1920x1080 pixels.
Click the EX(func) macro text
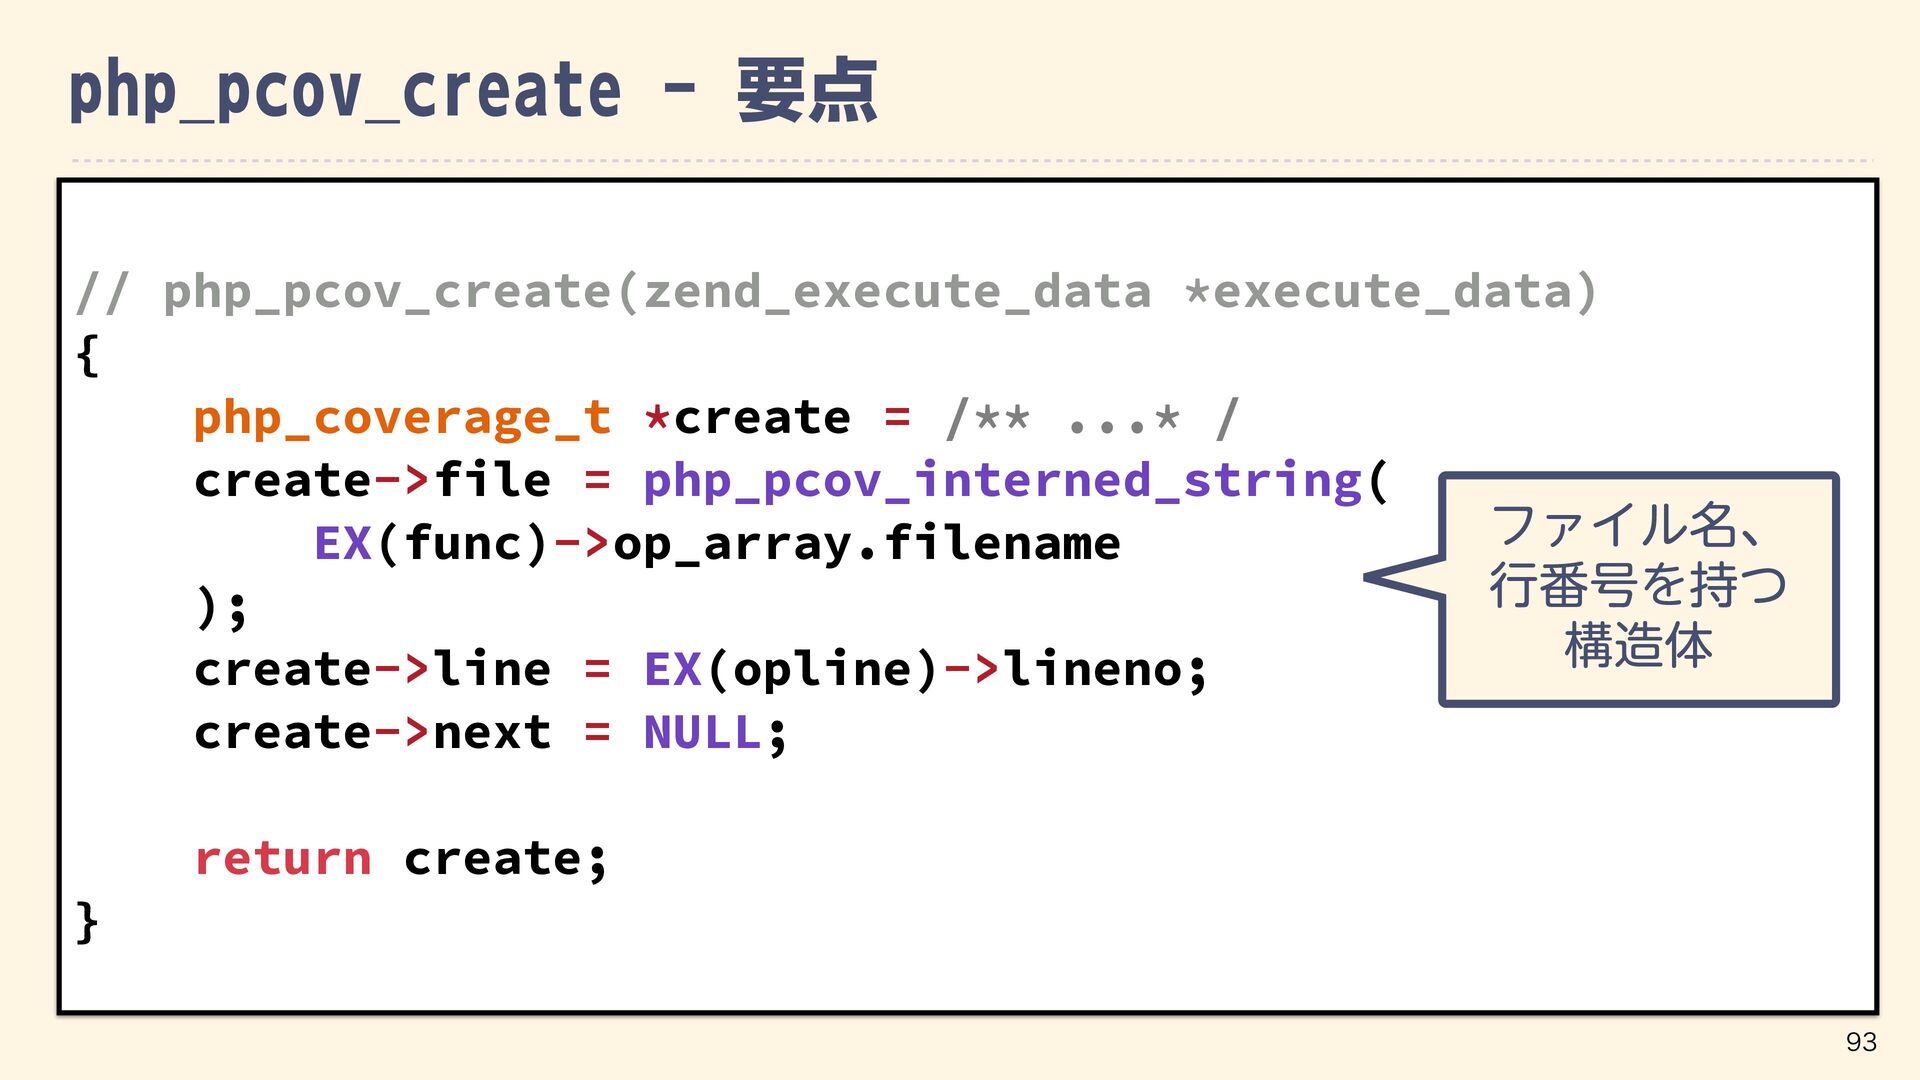point(431,544)
